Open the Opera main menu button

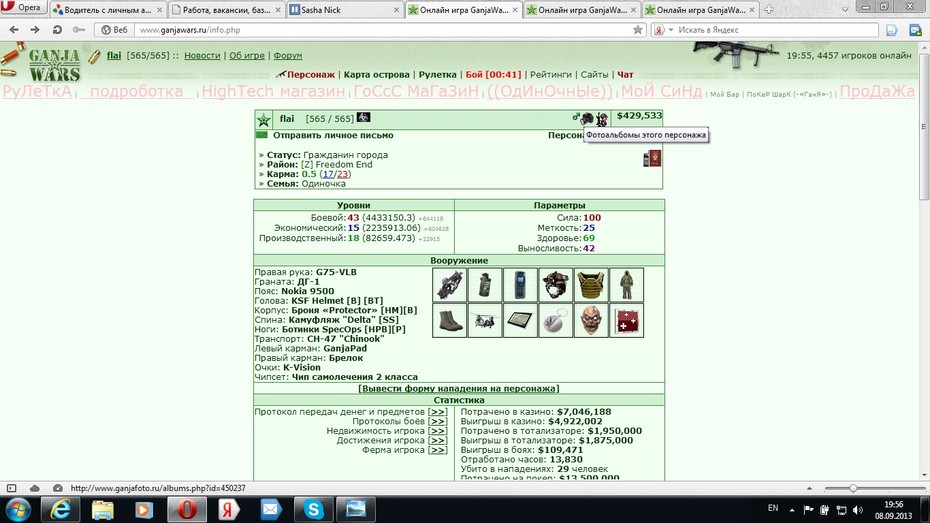22,8
